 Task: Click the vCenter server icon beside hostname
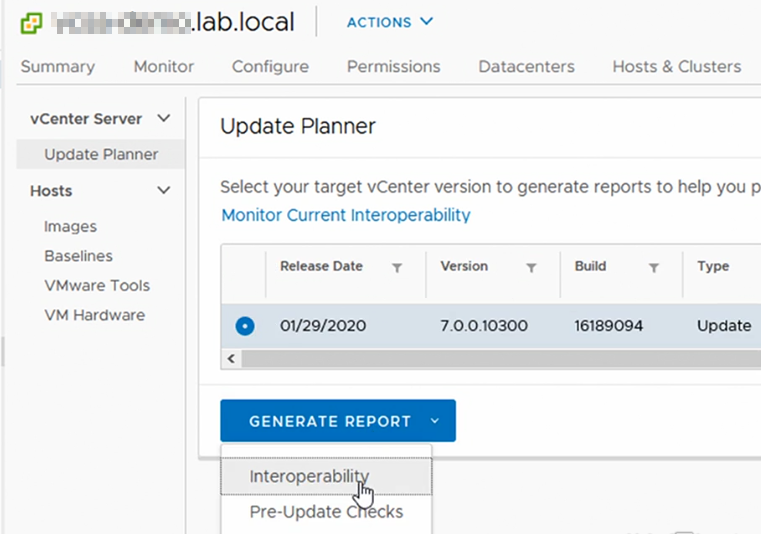click(x=32, y=23)
